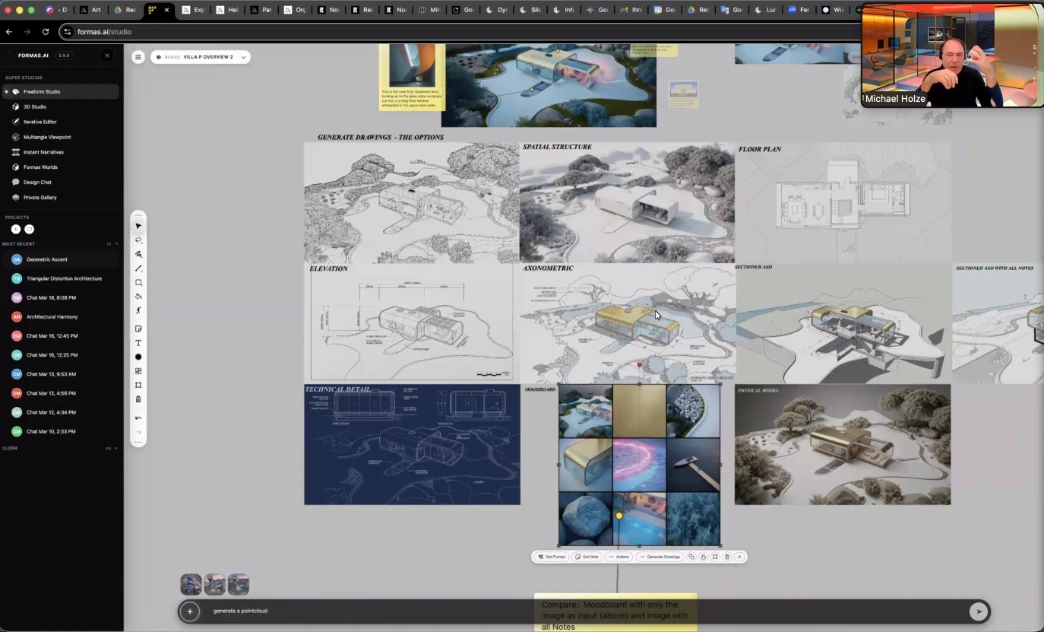Click the undo arrow in toolbar
Image resolution: width=1044 pixels, height=632 pixels.
tap(139, 418)
